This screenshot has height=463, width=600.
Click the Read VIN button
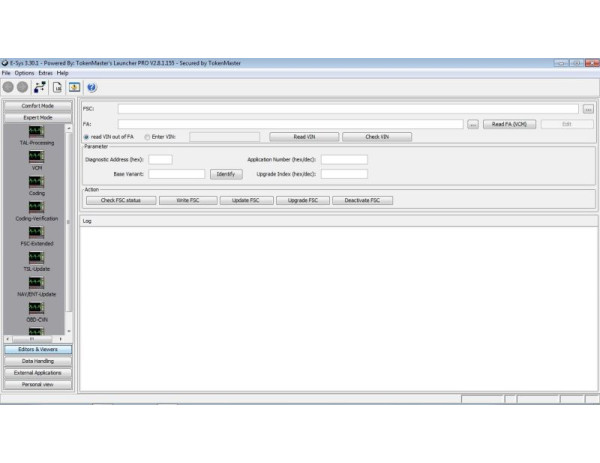(303, 136)
